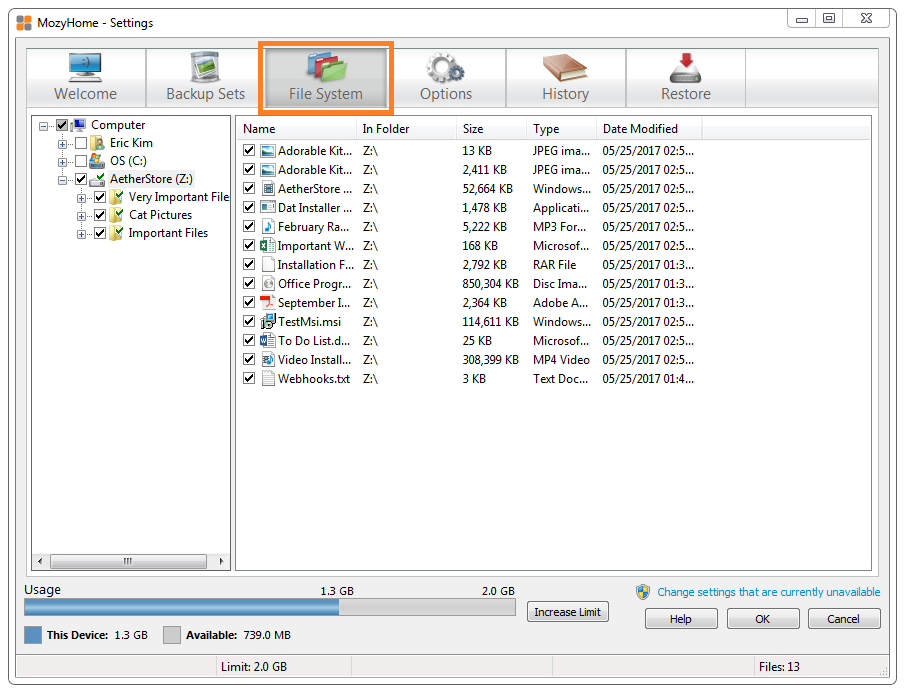Screen dimensions: 905x693
Task: Check the Eric Kim checkbox
Action: [81, 143]
